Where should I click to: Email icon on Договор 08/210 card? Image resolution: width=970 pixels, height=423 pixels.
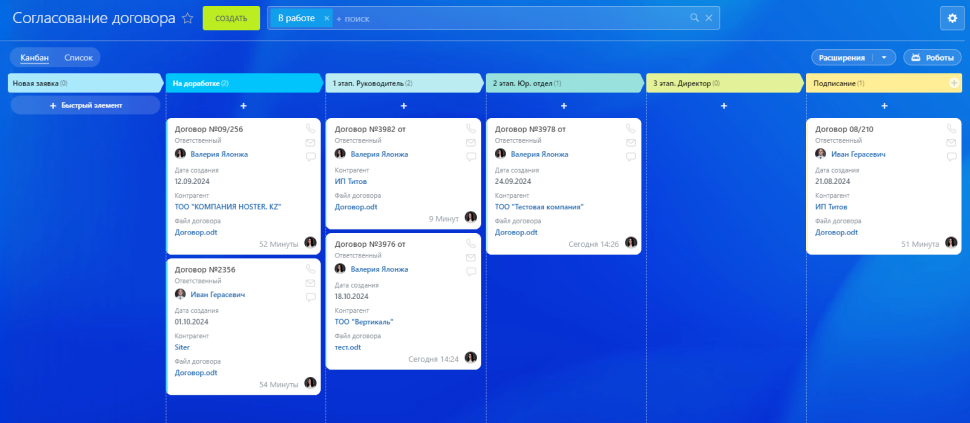(951, 143)
